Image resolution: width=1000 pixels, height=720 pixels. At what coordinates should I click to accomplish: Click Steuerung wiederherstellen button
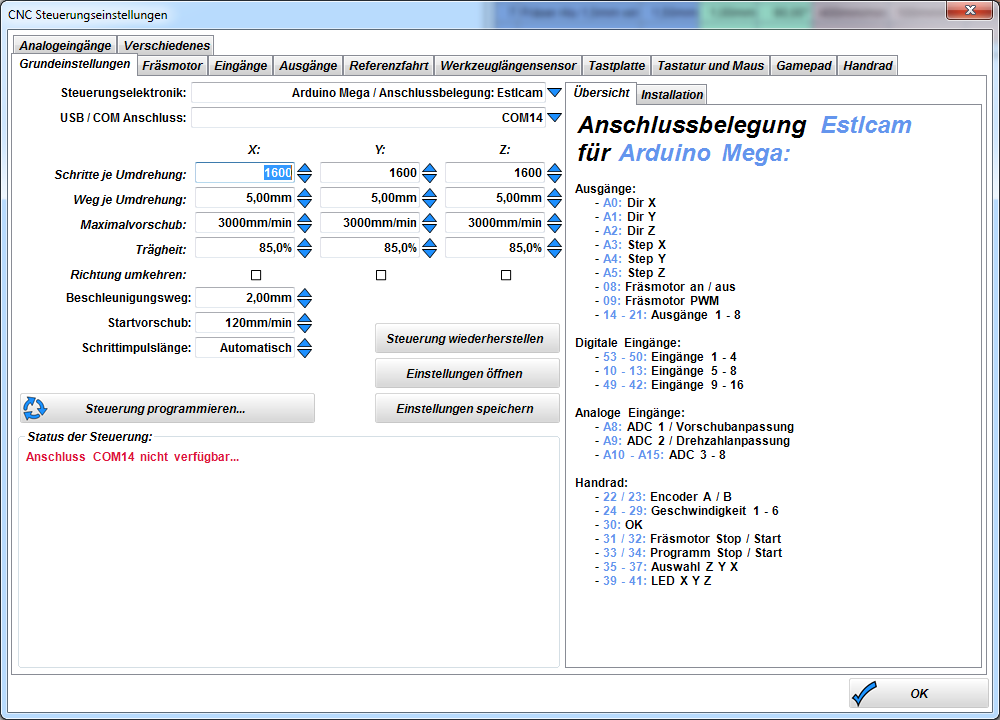(467, 339)
